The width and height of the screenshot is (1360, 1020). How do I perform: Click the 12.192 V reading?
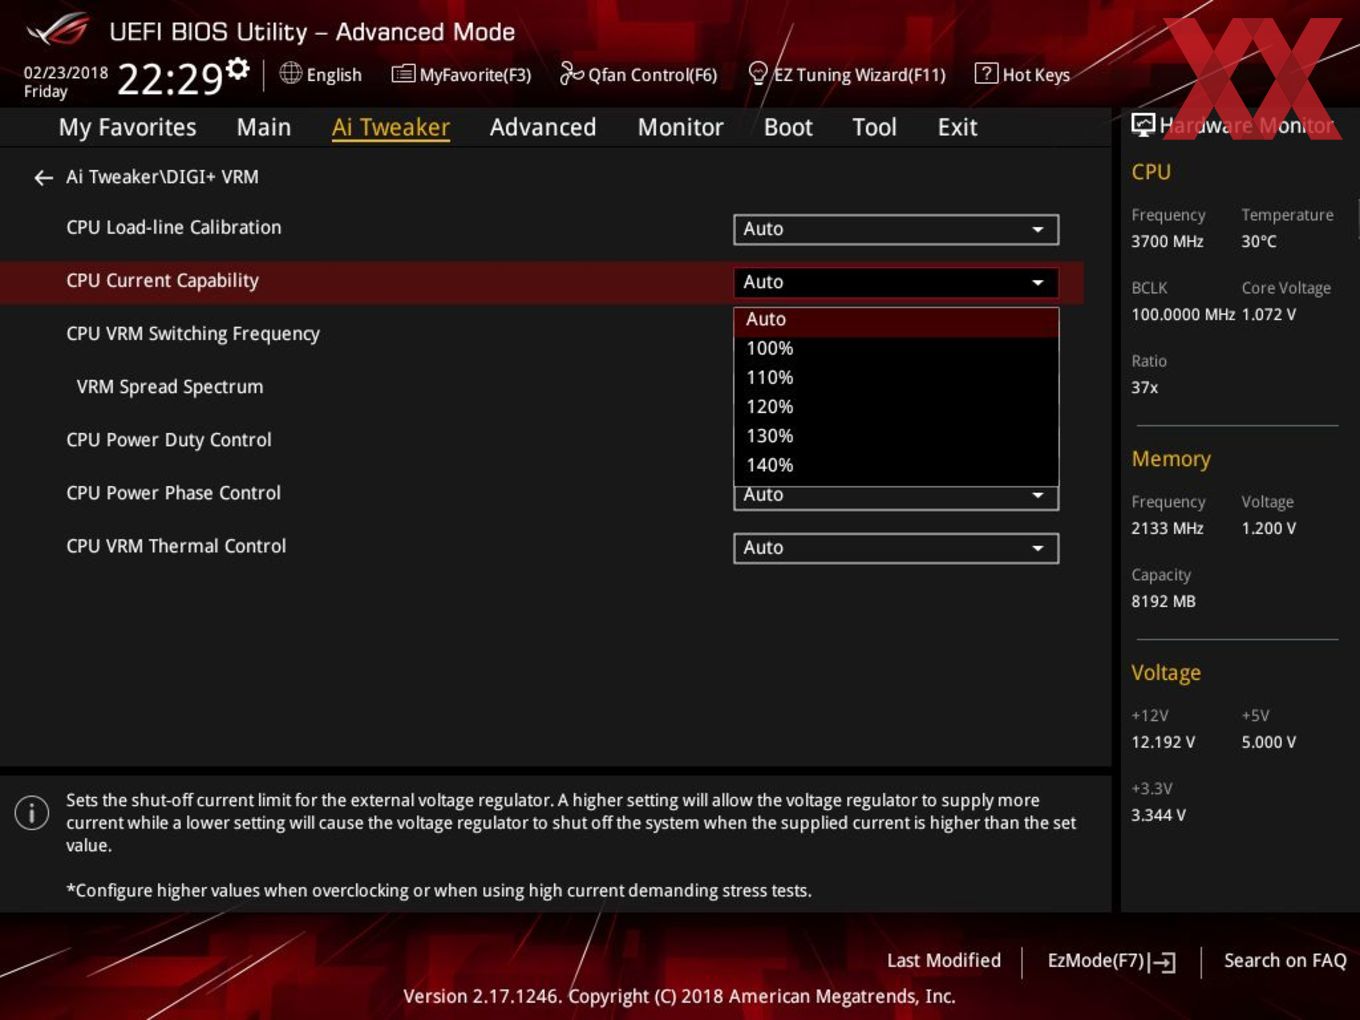[1163, 742]
